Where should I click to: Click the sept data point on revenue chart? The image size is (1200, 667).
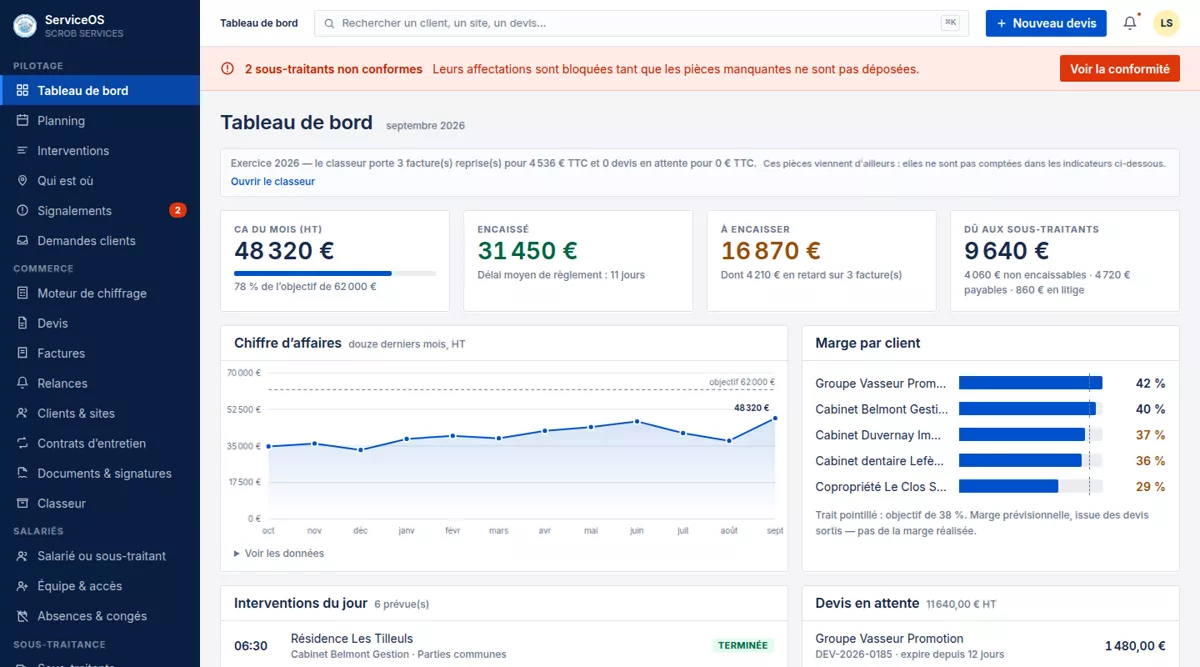click(x=775, y=418)
